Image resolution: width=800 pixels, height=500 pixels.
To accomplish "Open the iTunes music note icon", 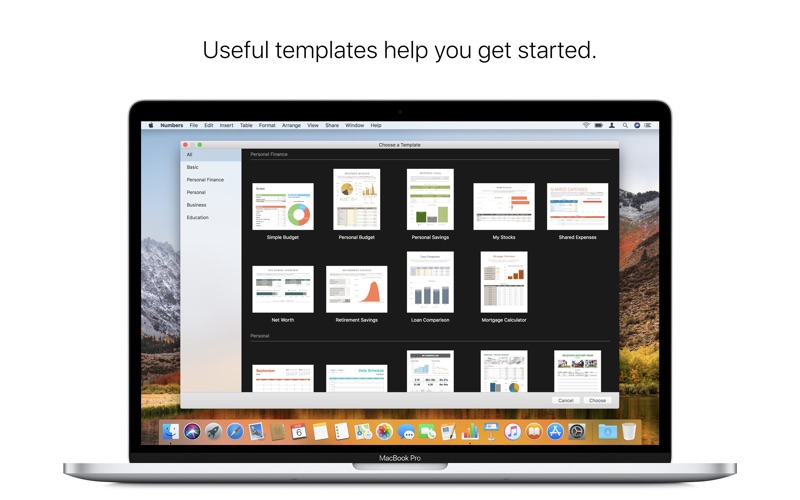I will 512,432.
